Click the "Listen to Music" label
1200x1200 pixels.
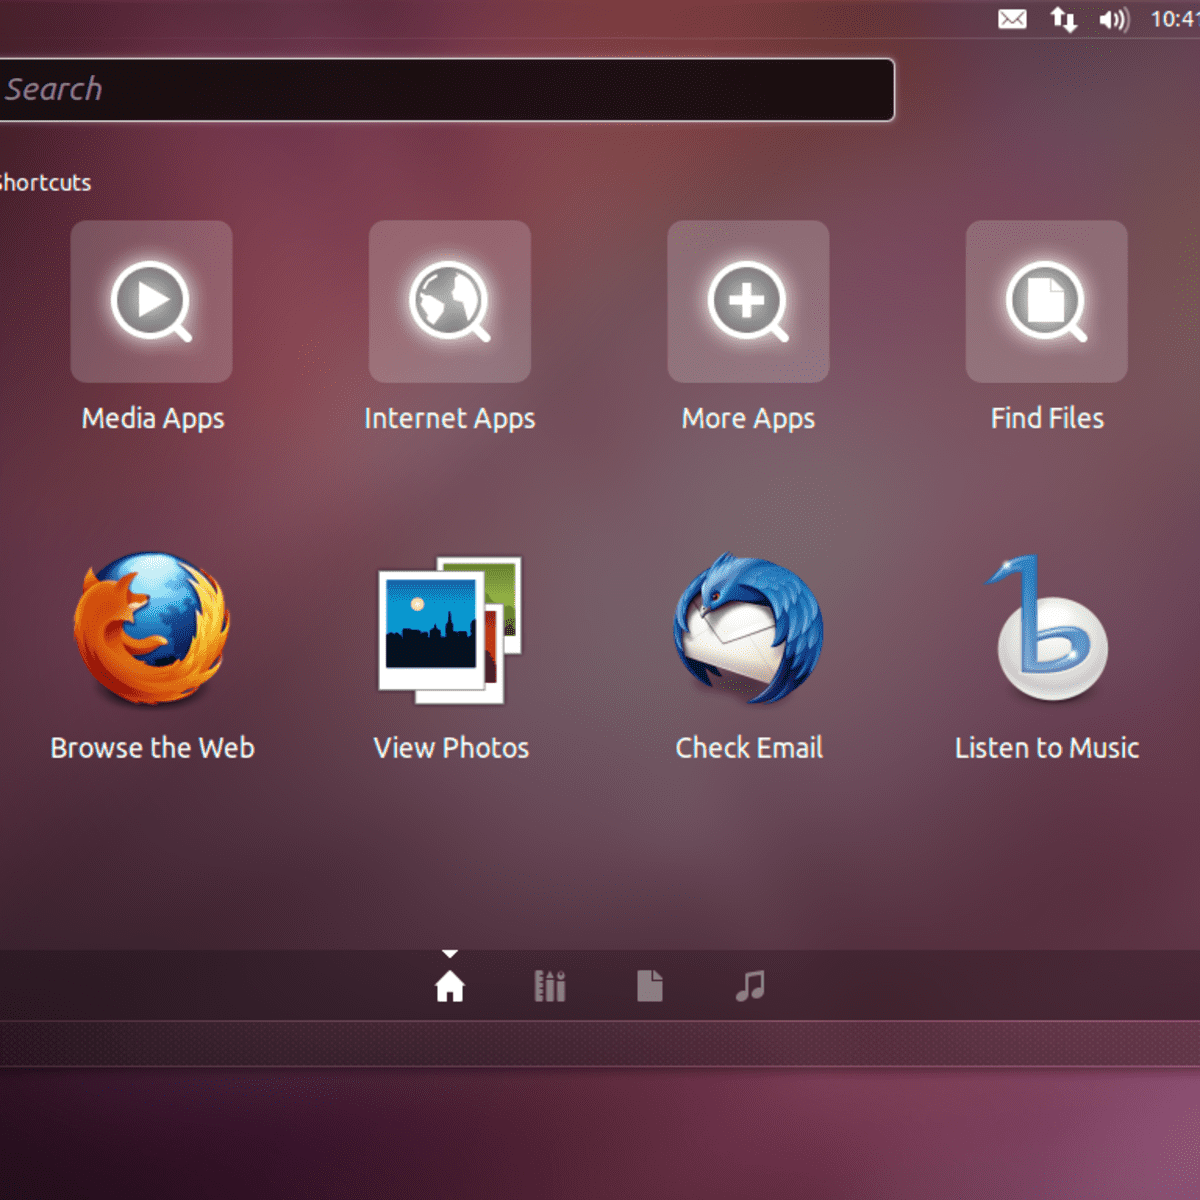tap(1047, 748)
